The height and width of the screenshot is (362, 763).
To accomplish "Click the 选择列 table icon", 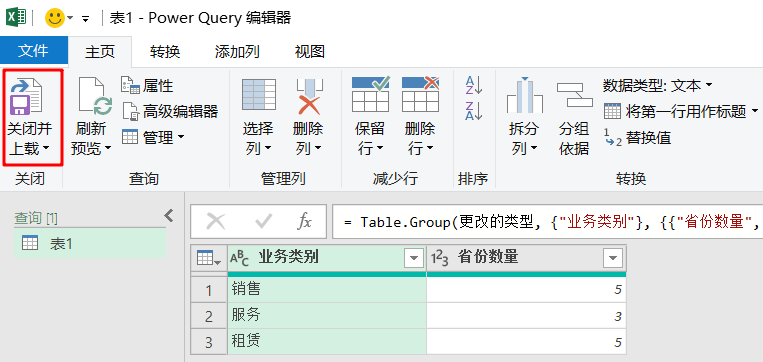I will (x=259, y=95).
